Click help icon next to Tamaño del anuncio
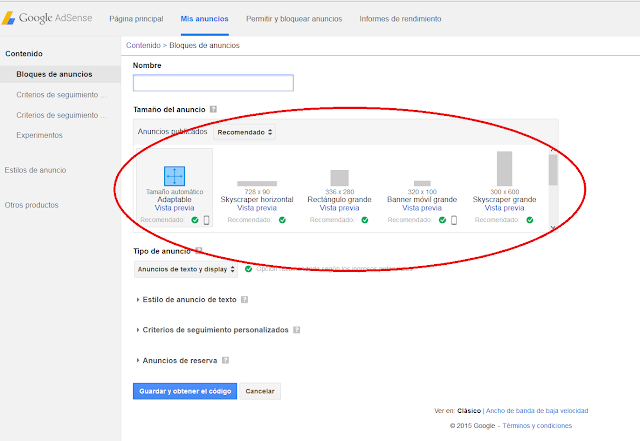The width and height of the screenshot is (640, 441). click(213, 109)
